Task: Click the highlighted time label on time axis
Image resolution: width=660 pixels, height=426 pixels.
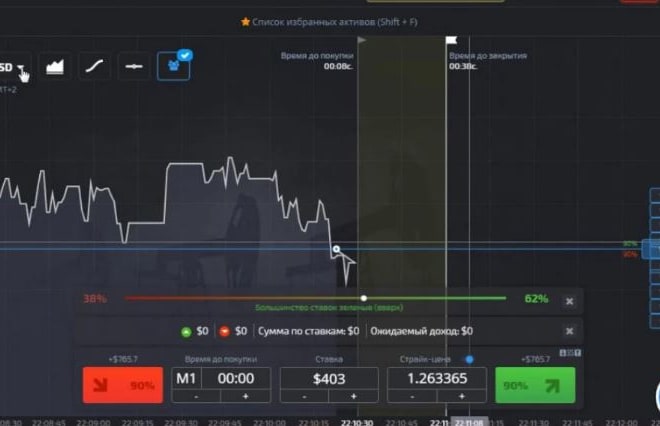Action: [469, 422]
